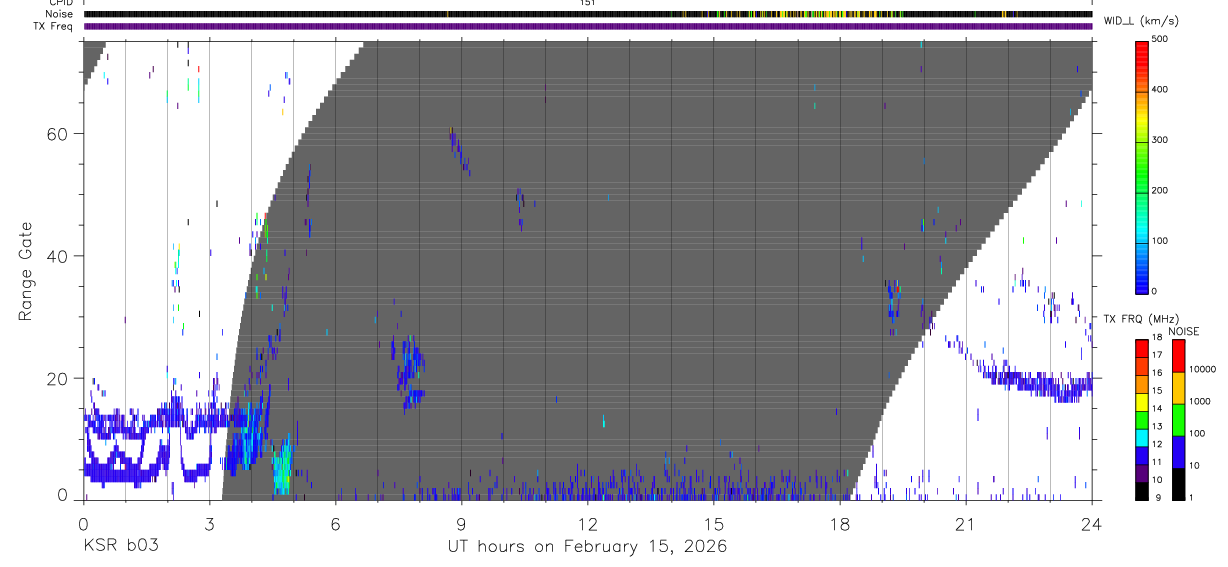Click the 'UT hours on February 15, 2026' axis title
Screen dimensions: 1228x567
(587, 547)
